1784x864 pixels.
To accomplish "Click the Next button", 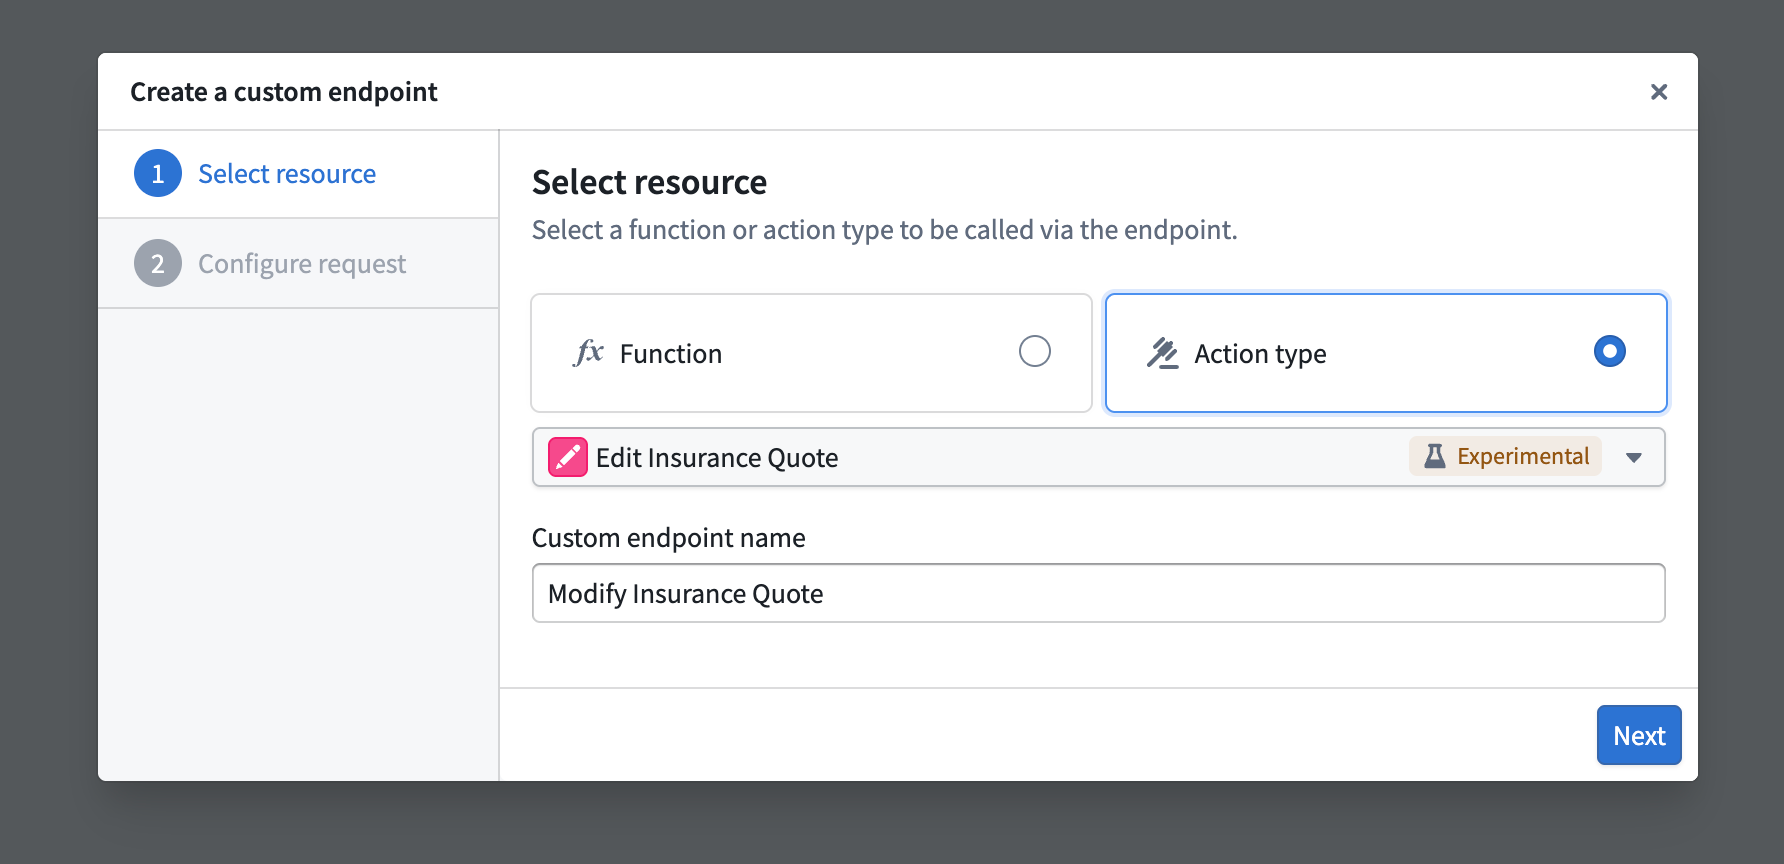I will (x=1639, y=735).
